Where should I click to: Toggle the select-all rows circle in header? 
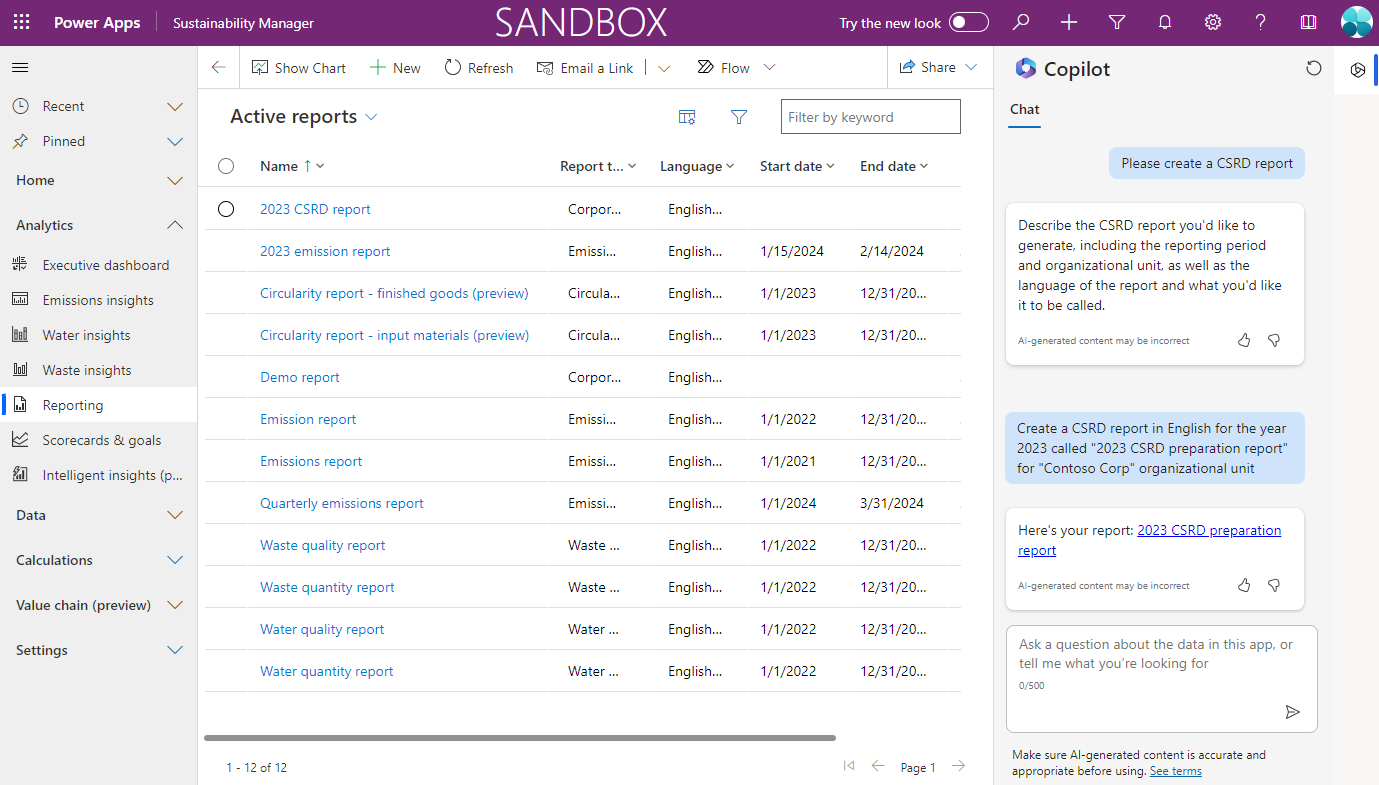tap(226, 166)
